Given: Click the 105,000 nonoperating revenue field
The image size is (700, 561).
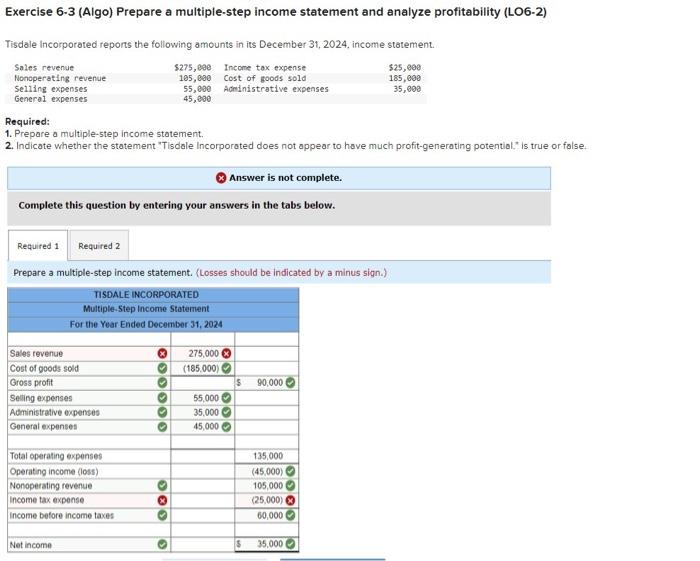Looking at the screenshot, I should [x=267, y=485].
